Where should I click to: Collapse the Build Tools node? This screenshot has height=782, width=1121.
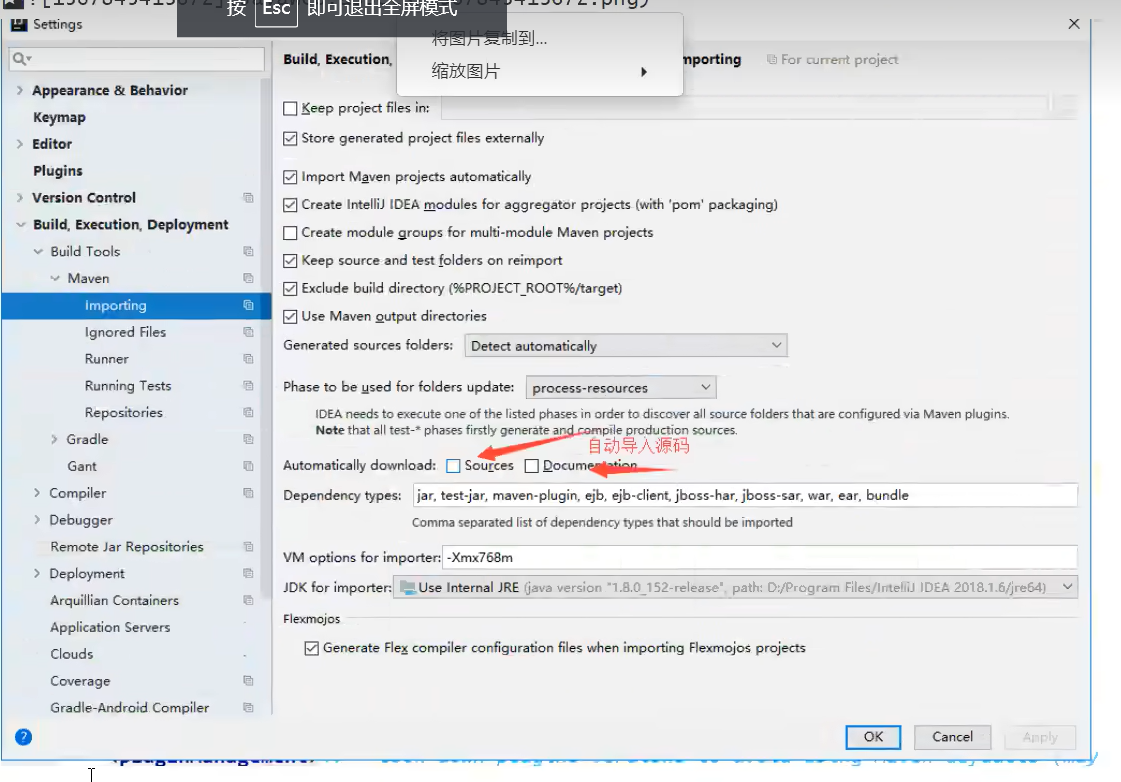point(38,252)
